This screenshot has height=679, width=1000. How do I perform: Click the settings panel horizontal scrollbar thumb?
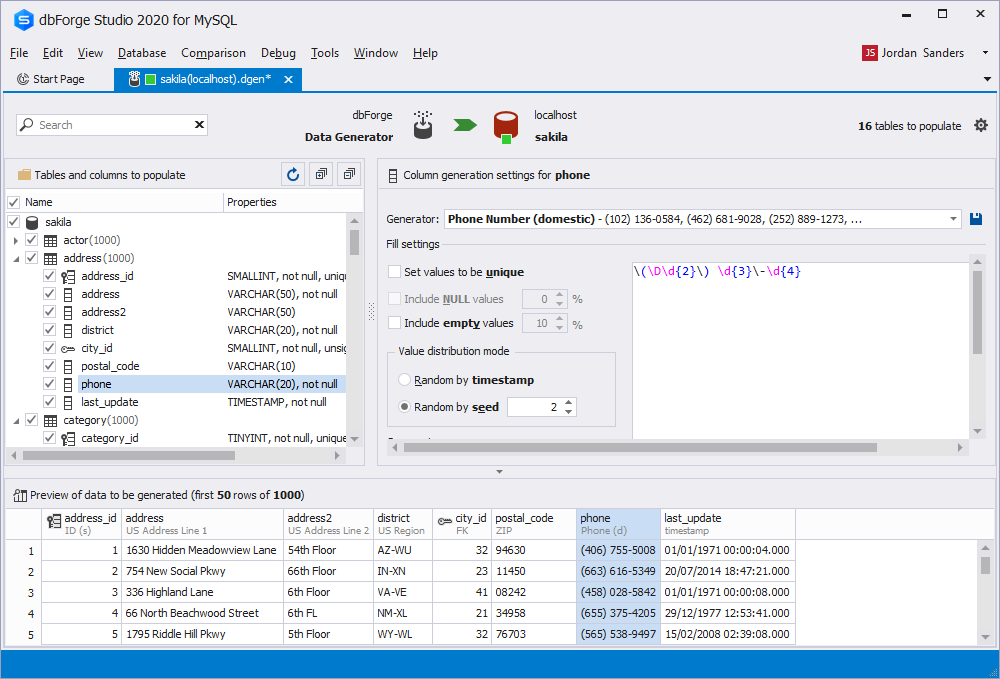(x=640, y=448)
